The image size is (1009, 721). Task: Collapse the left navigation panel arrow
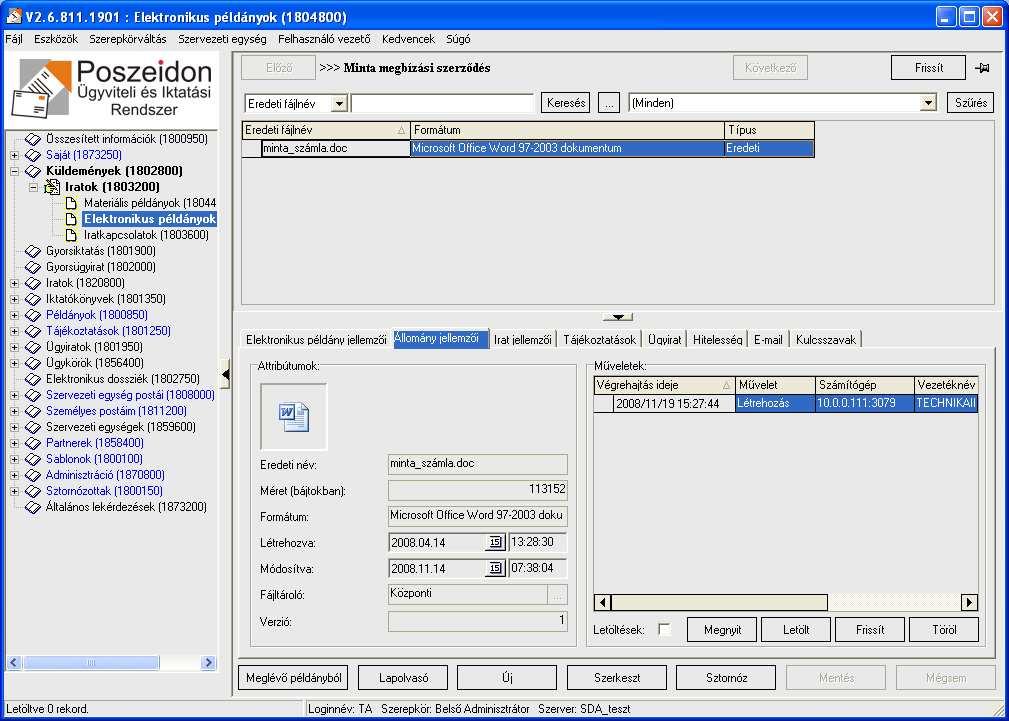225,374
